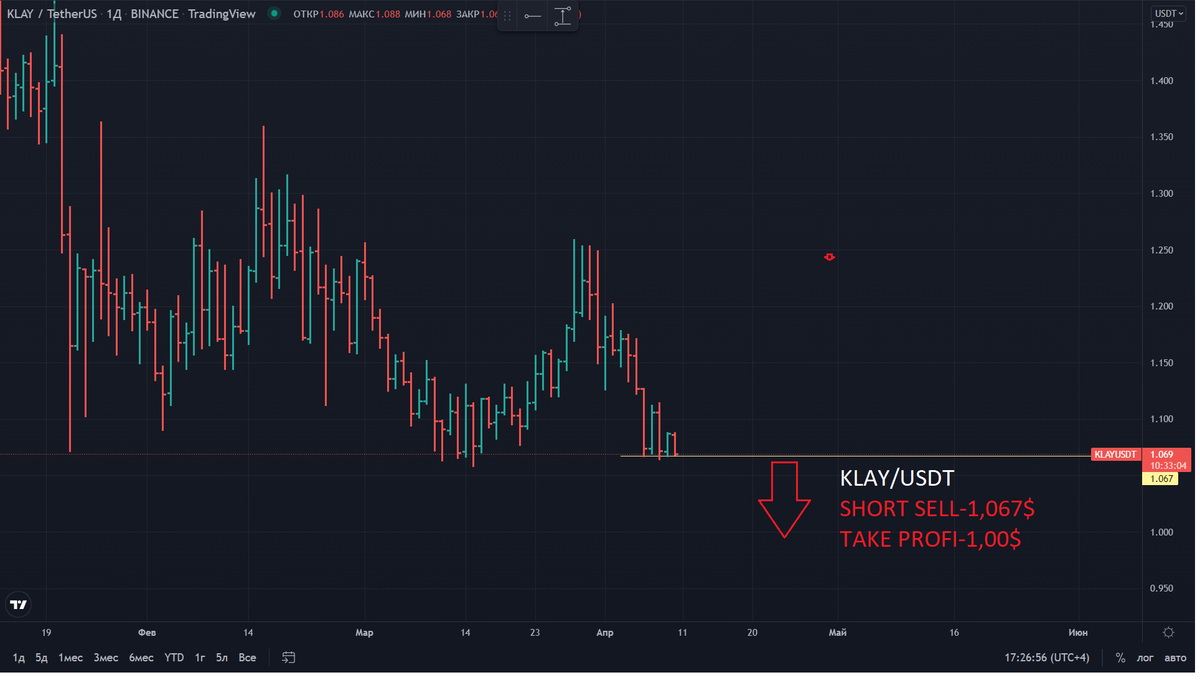Click the 1Д interval in chart title
This screenshot has width=1200, height=680.
point(114,14)
